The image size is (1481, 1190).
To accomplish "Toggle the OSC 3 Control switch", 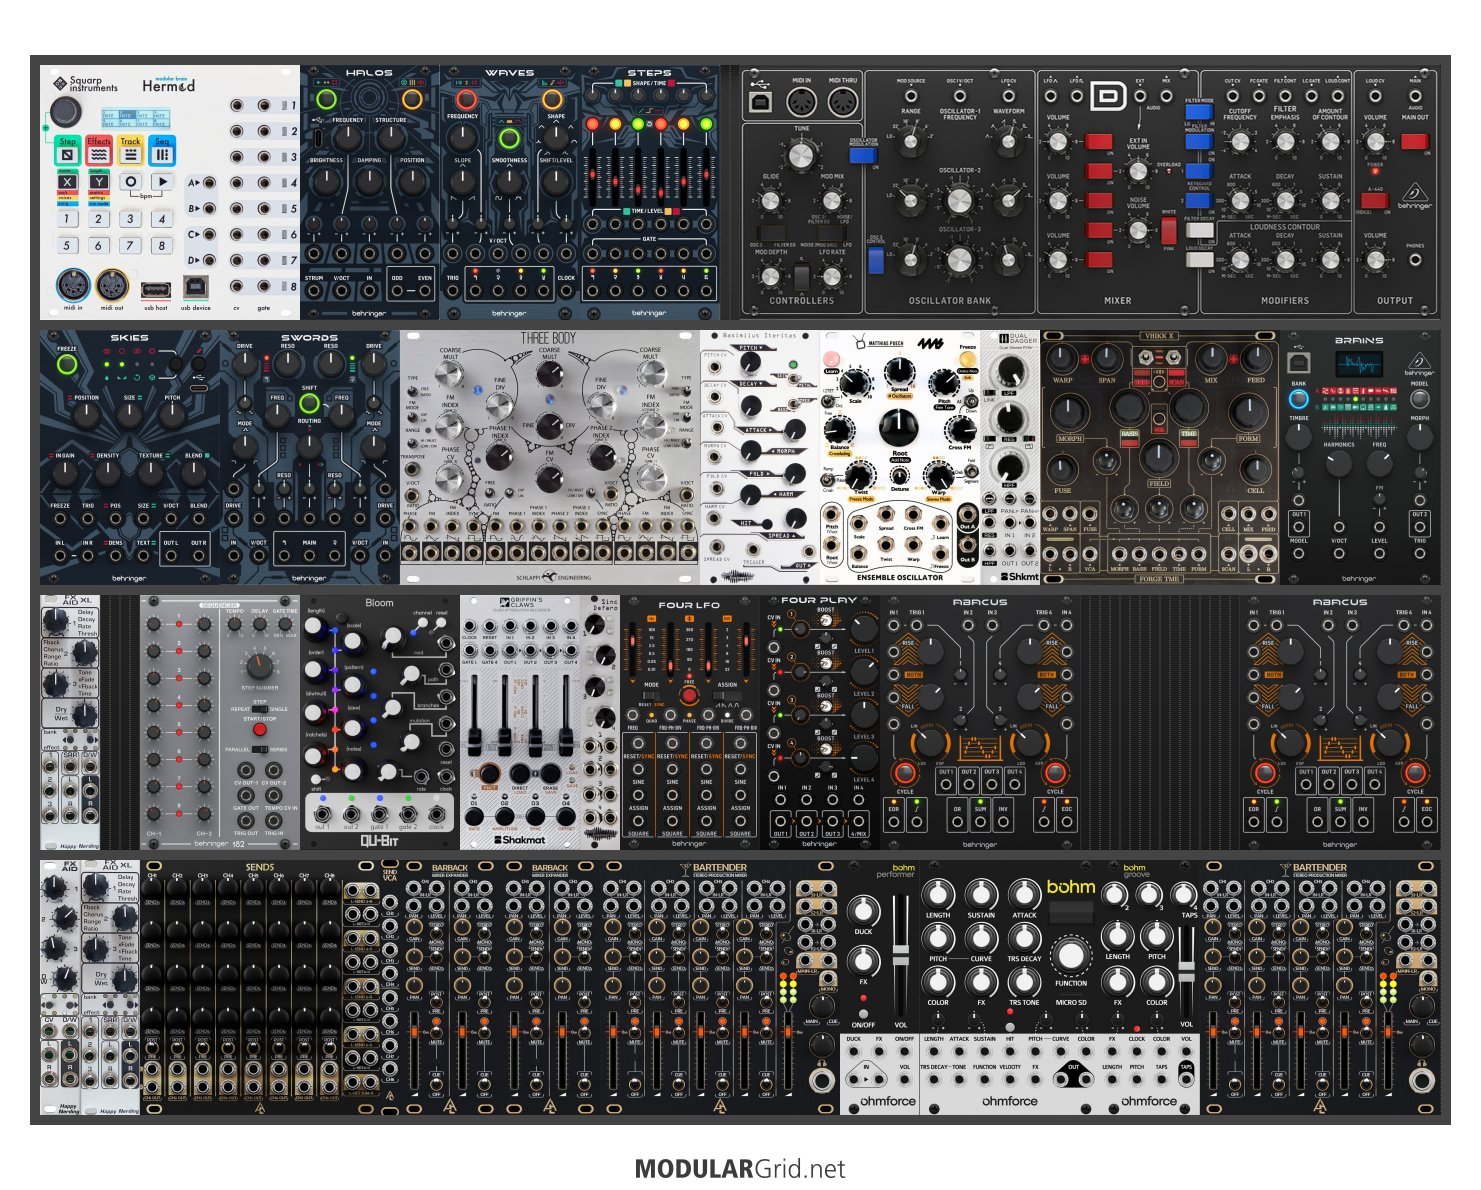I will 876,260.
